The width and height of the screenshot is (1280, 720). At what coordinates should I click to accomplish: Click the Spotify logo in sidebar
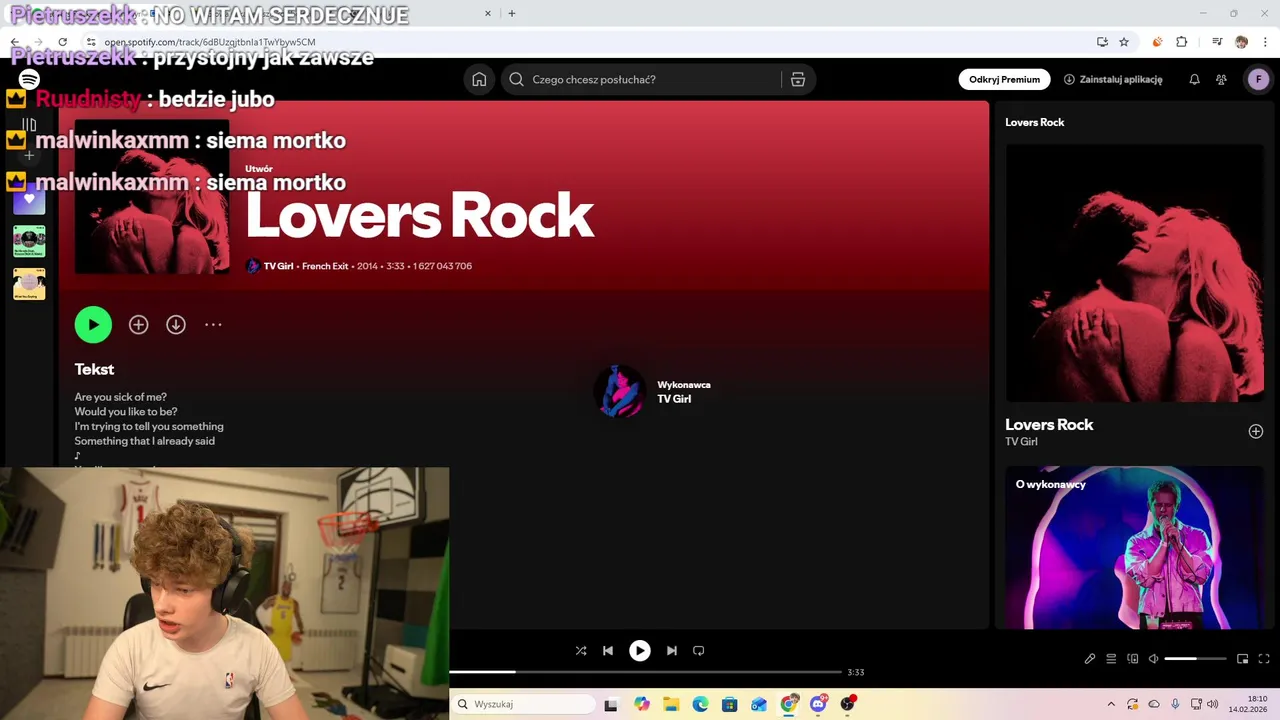pyautogui.click(x=29, y=80)
